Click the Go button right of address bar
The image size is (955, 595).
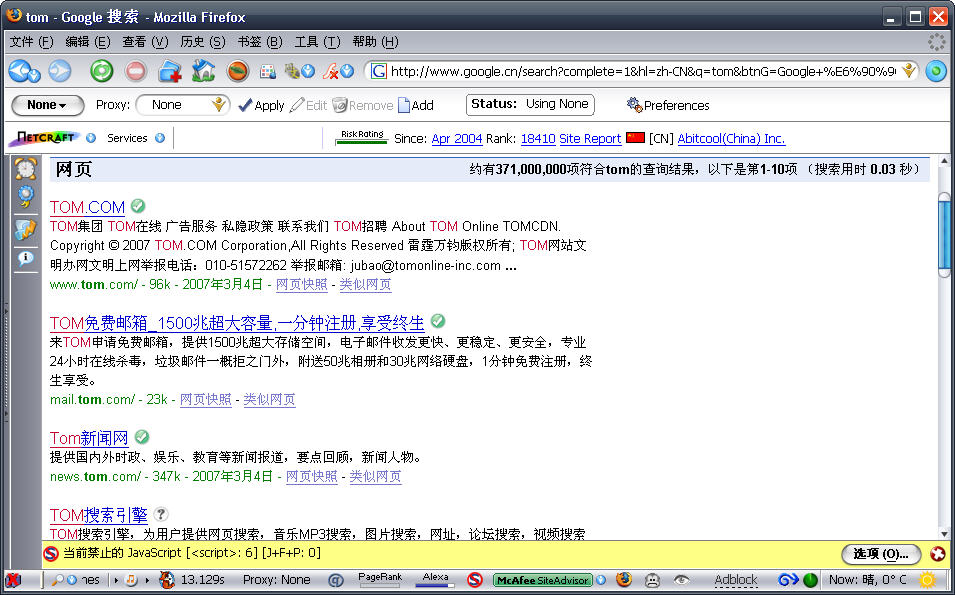pos(936,71)
